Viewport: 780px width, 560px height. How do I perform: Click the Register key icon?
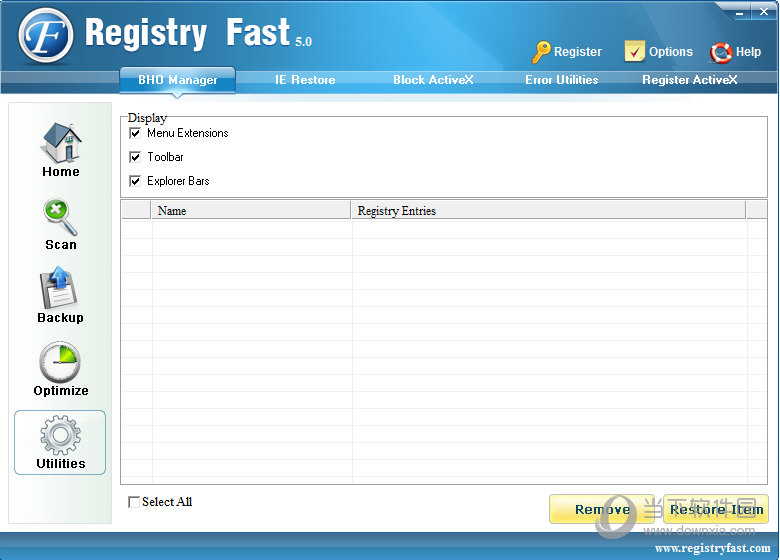pyautogui.click(x=541, y=52)
